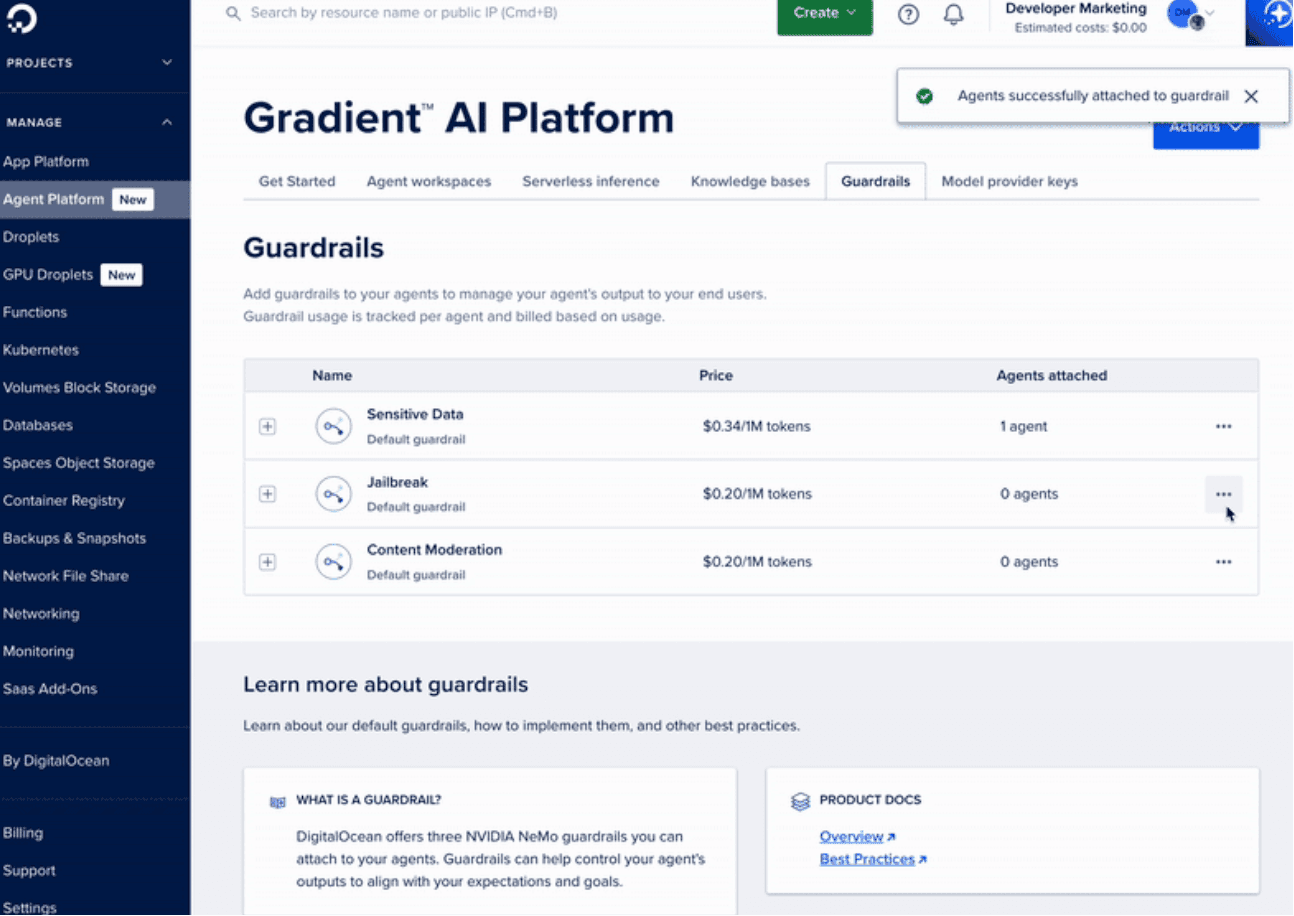The height and width of the screenshot is (916, 1294).
Task: Click the Content Moderation guardrail icon
Action: click(333, 562)
